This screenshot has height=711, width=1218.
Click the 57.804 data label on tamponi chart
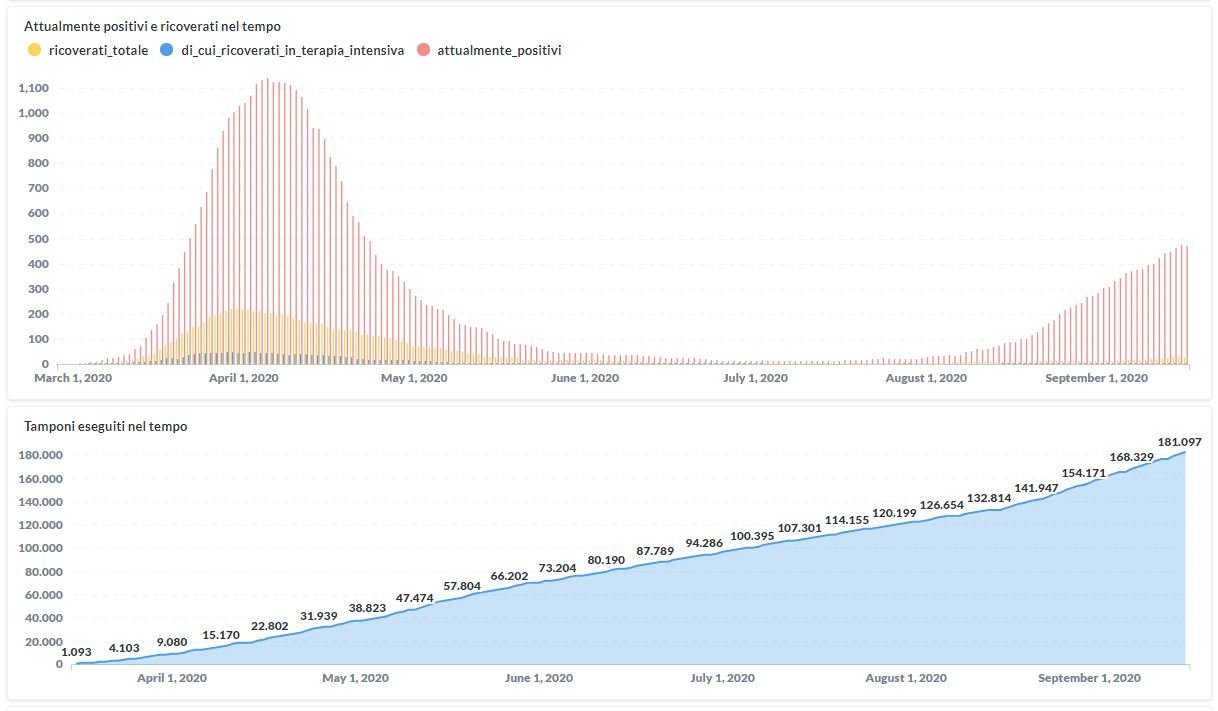(463, 585)
